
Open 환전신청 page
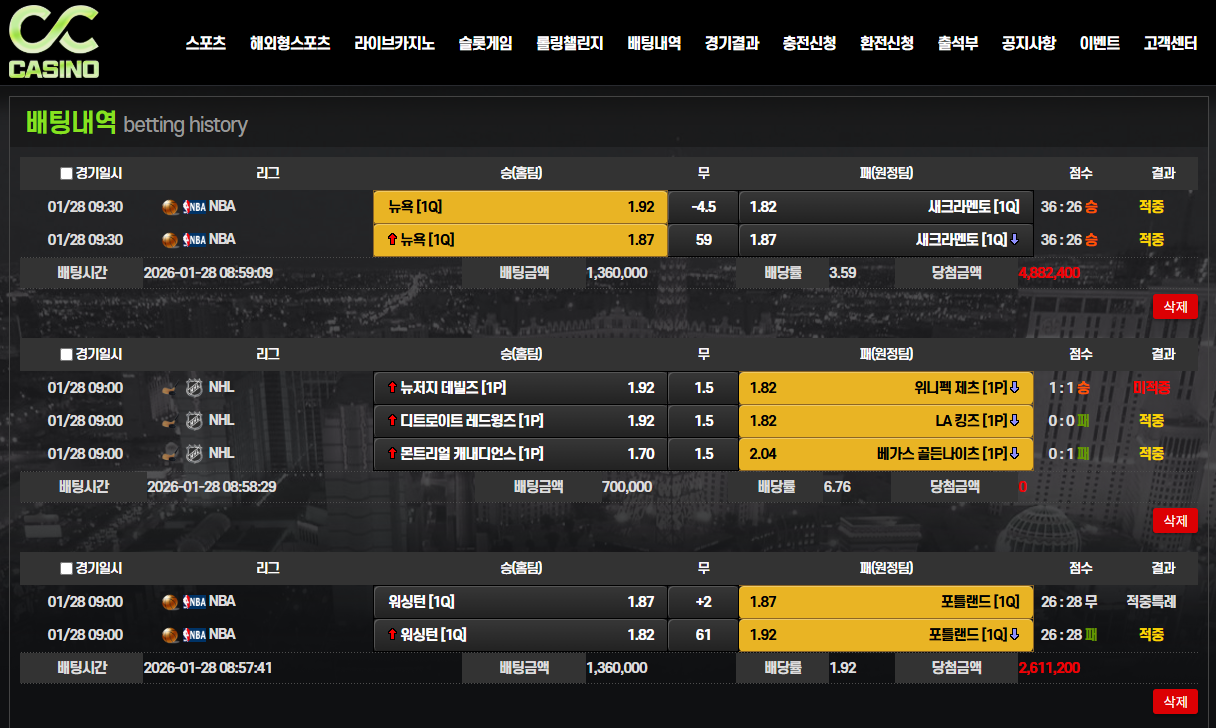click(886, 43)
